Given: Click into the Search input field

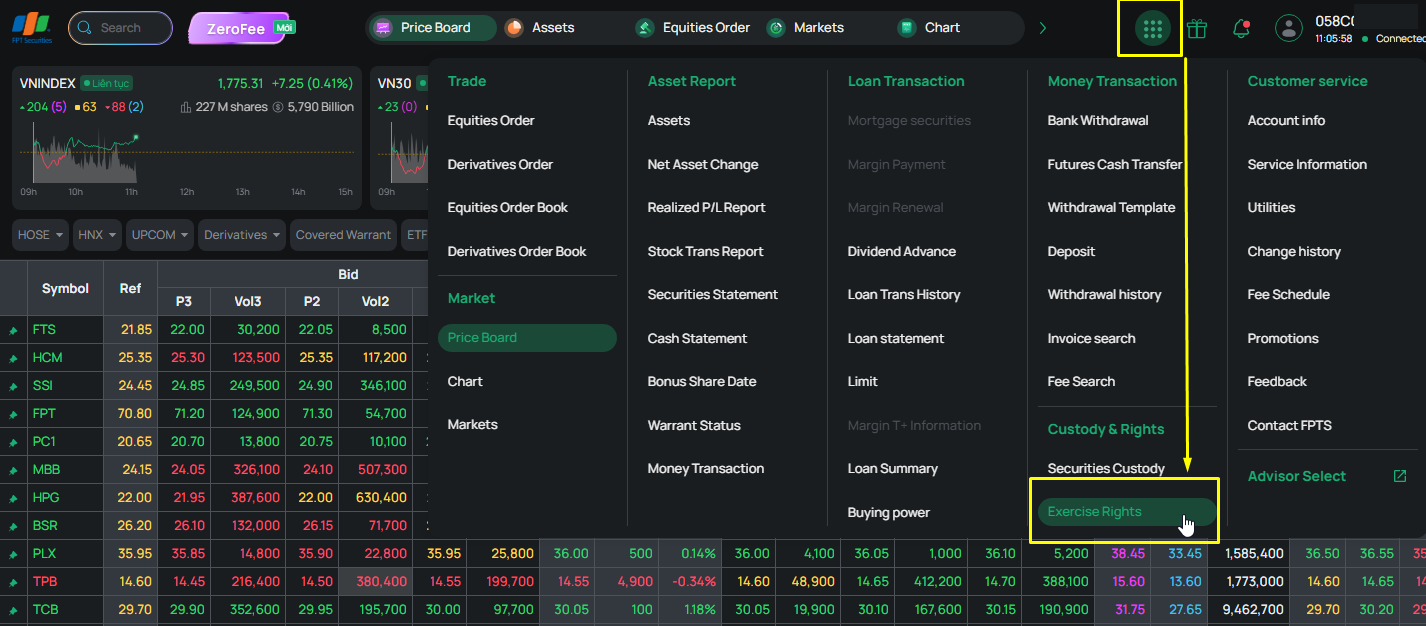Looking at the screenshot, I should pyautogui.click(x=120, y=28).
